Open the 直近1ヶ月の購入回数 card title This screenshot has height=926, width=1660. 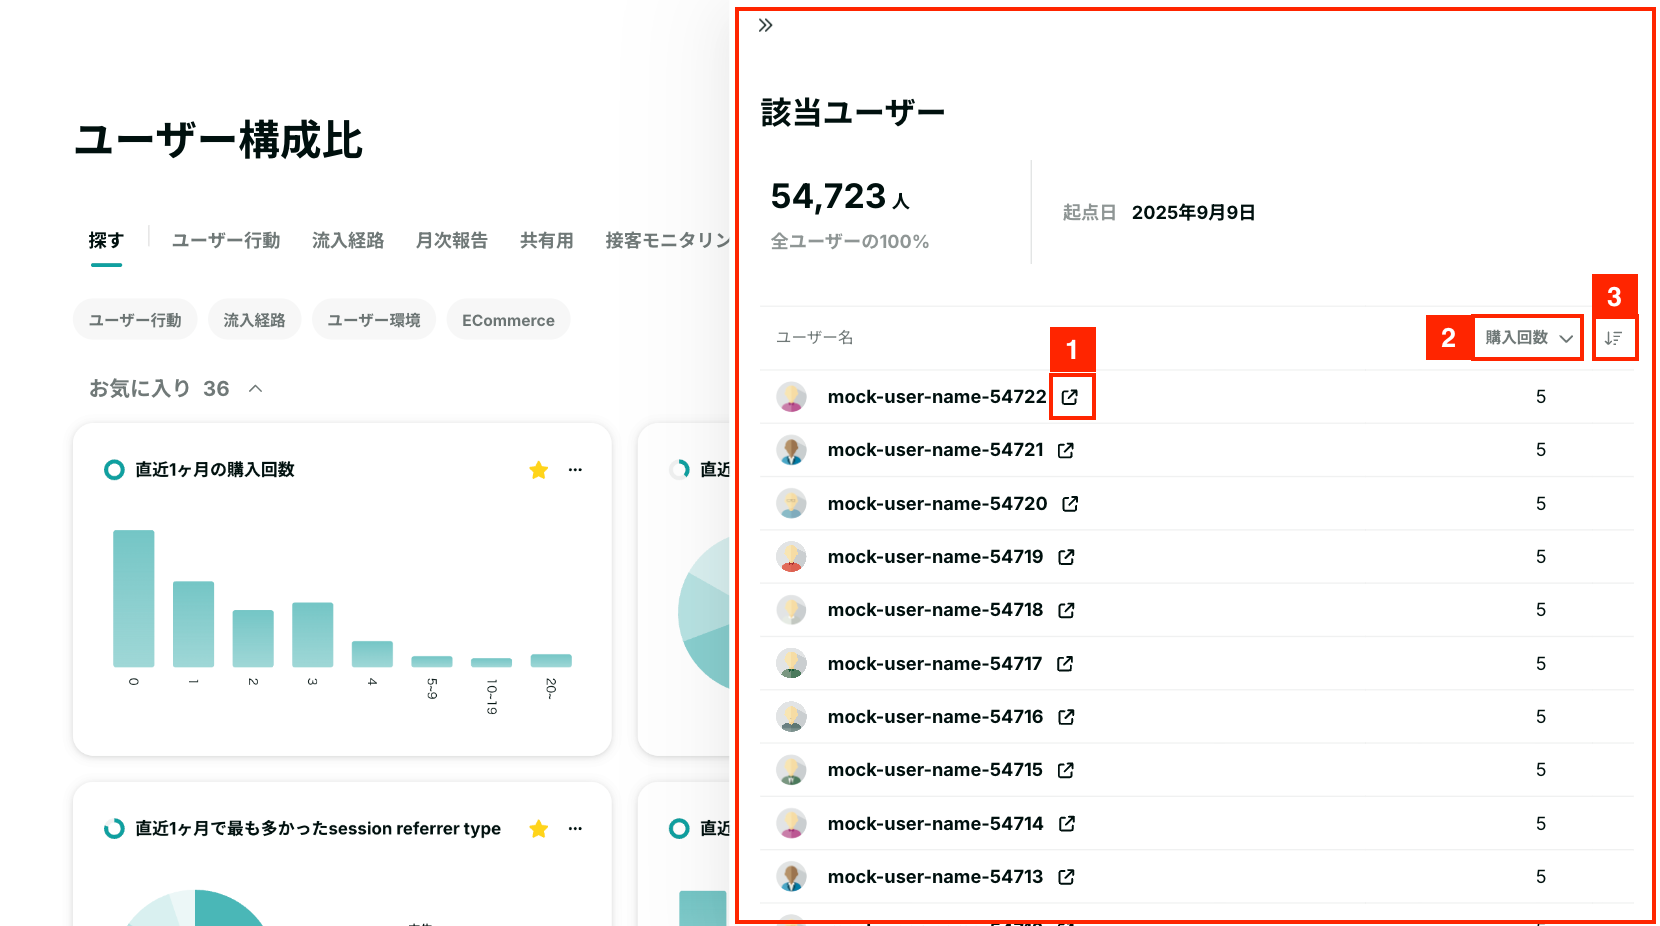215,470
